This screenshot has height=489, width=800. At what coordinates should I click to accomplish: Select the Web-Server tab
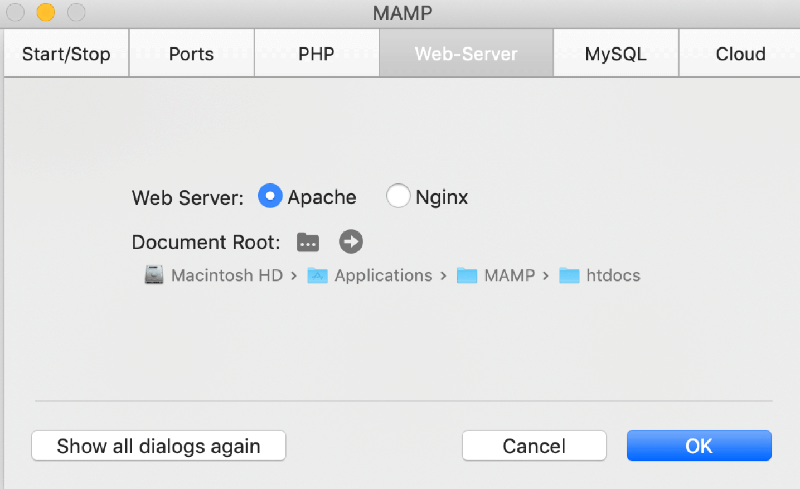coord(466,53)
